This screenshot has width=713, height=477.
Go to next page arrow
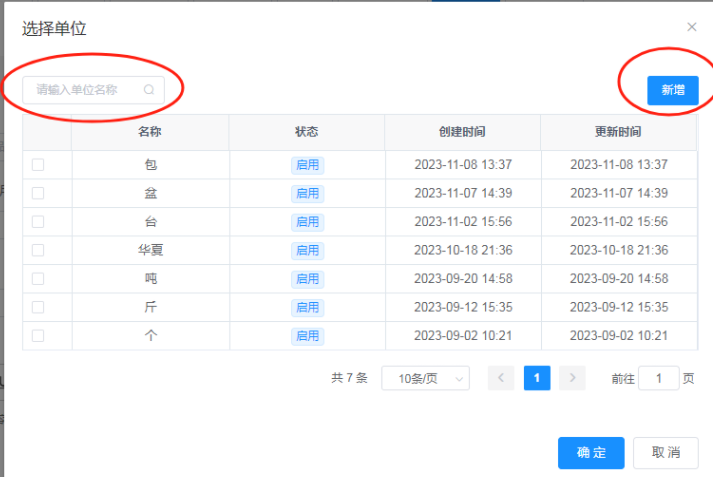572,378
